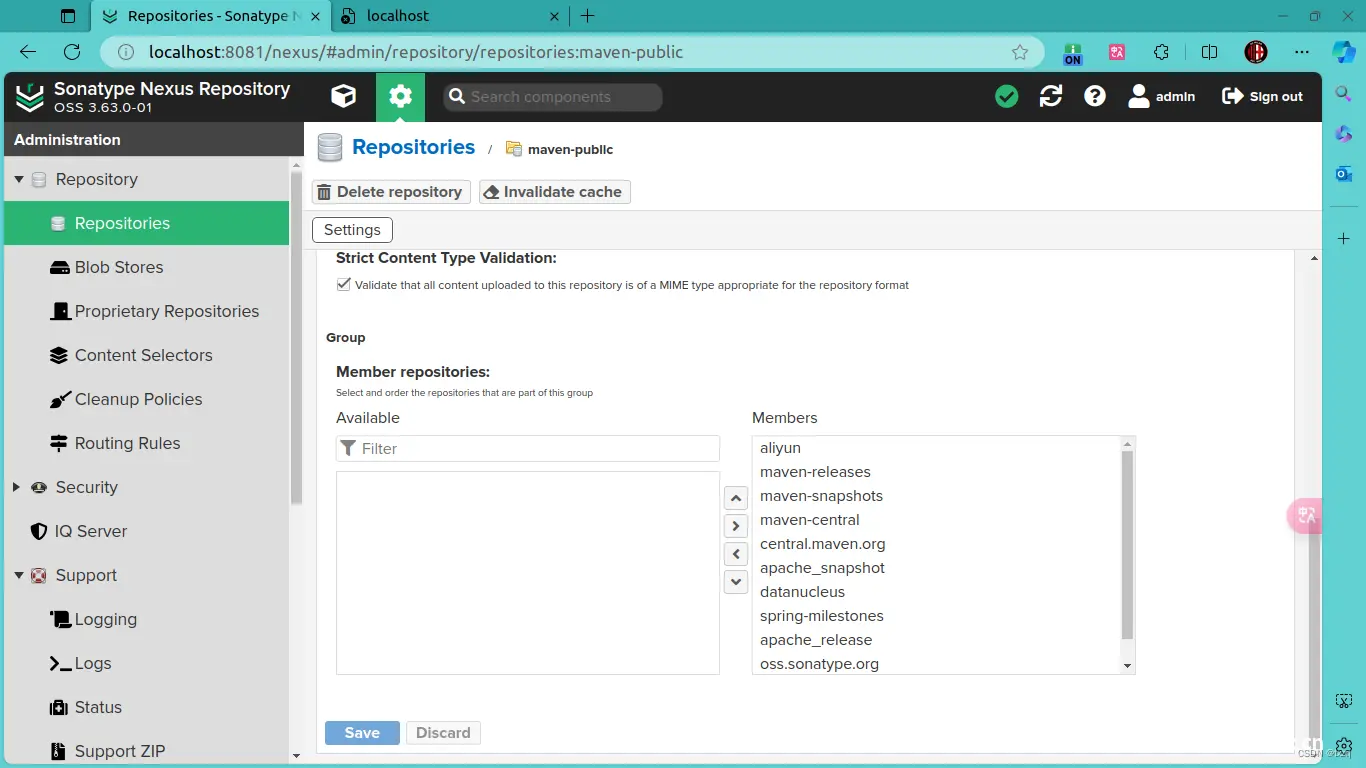Click Invalidate cache button
Viewport: 1366px width, 768px height.
[x=554, y=192]
